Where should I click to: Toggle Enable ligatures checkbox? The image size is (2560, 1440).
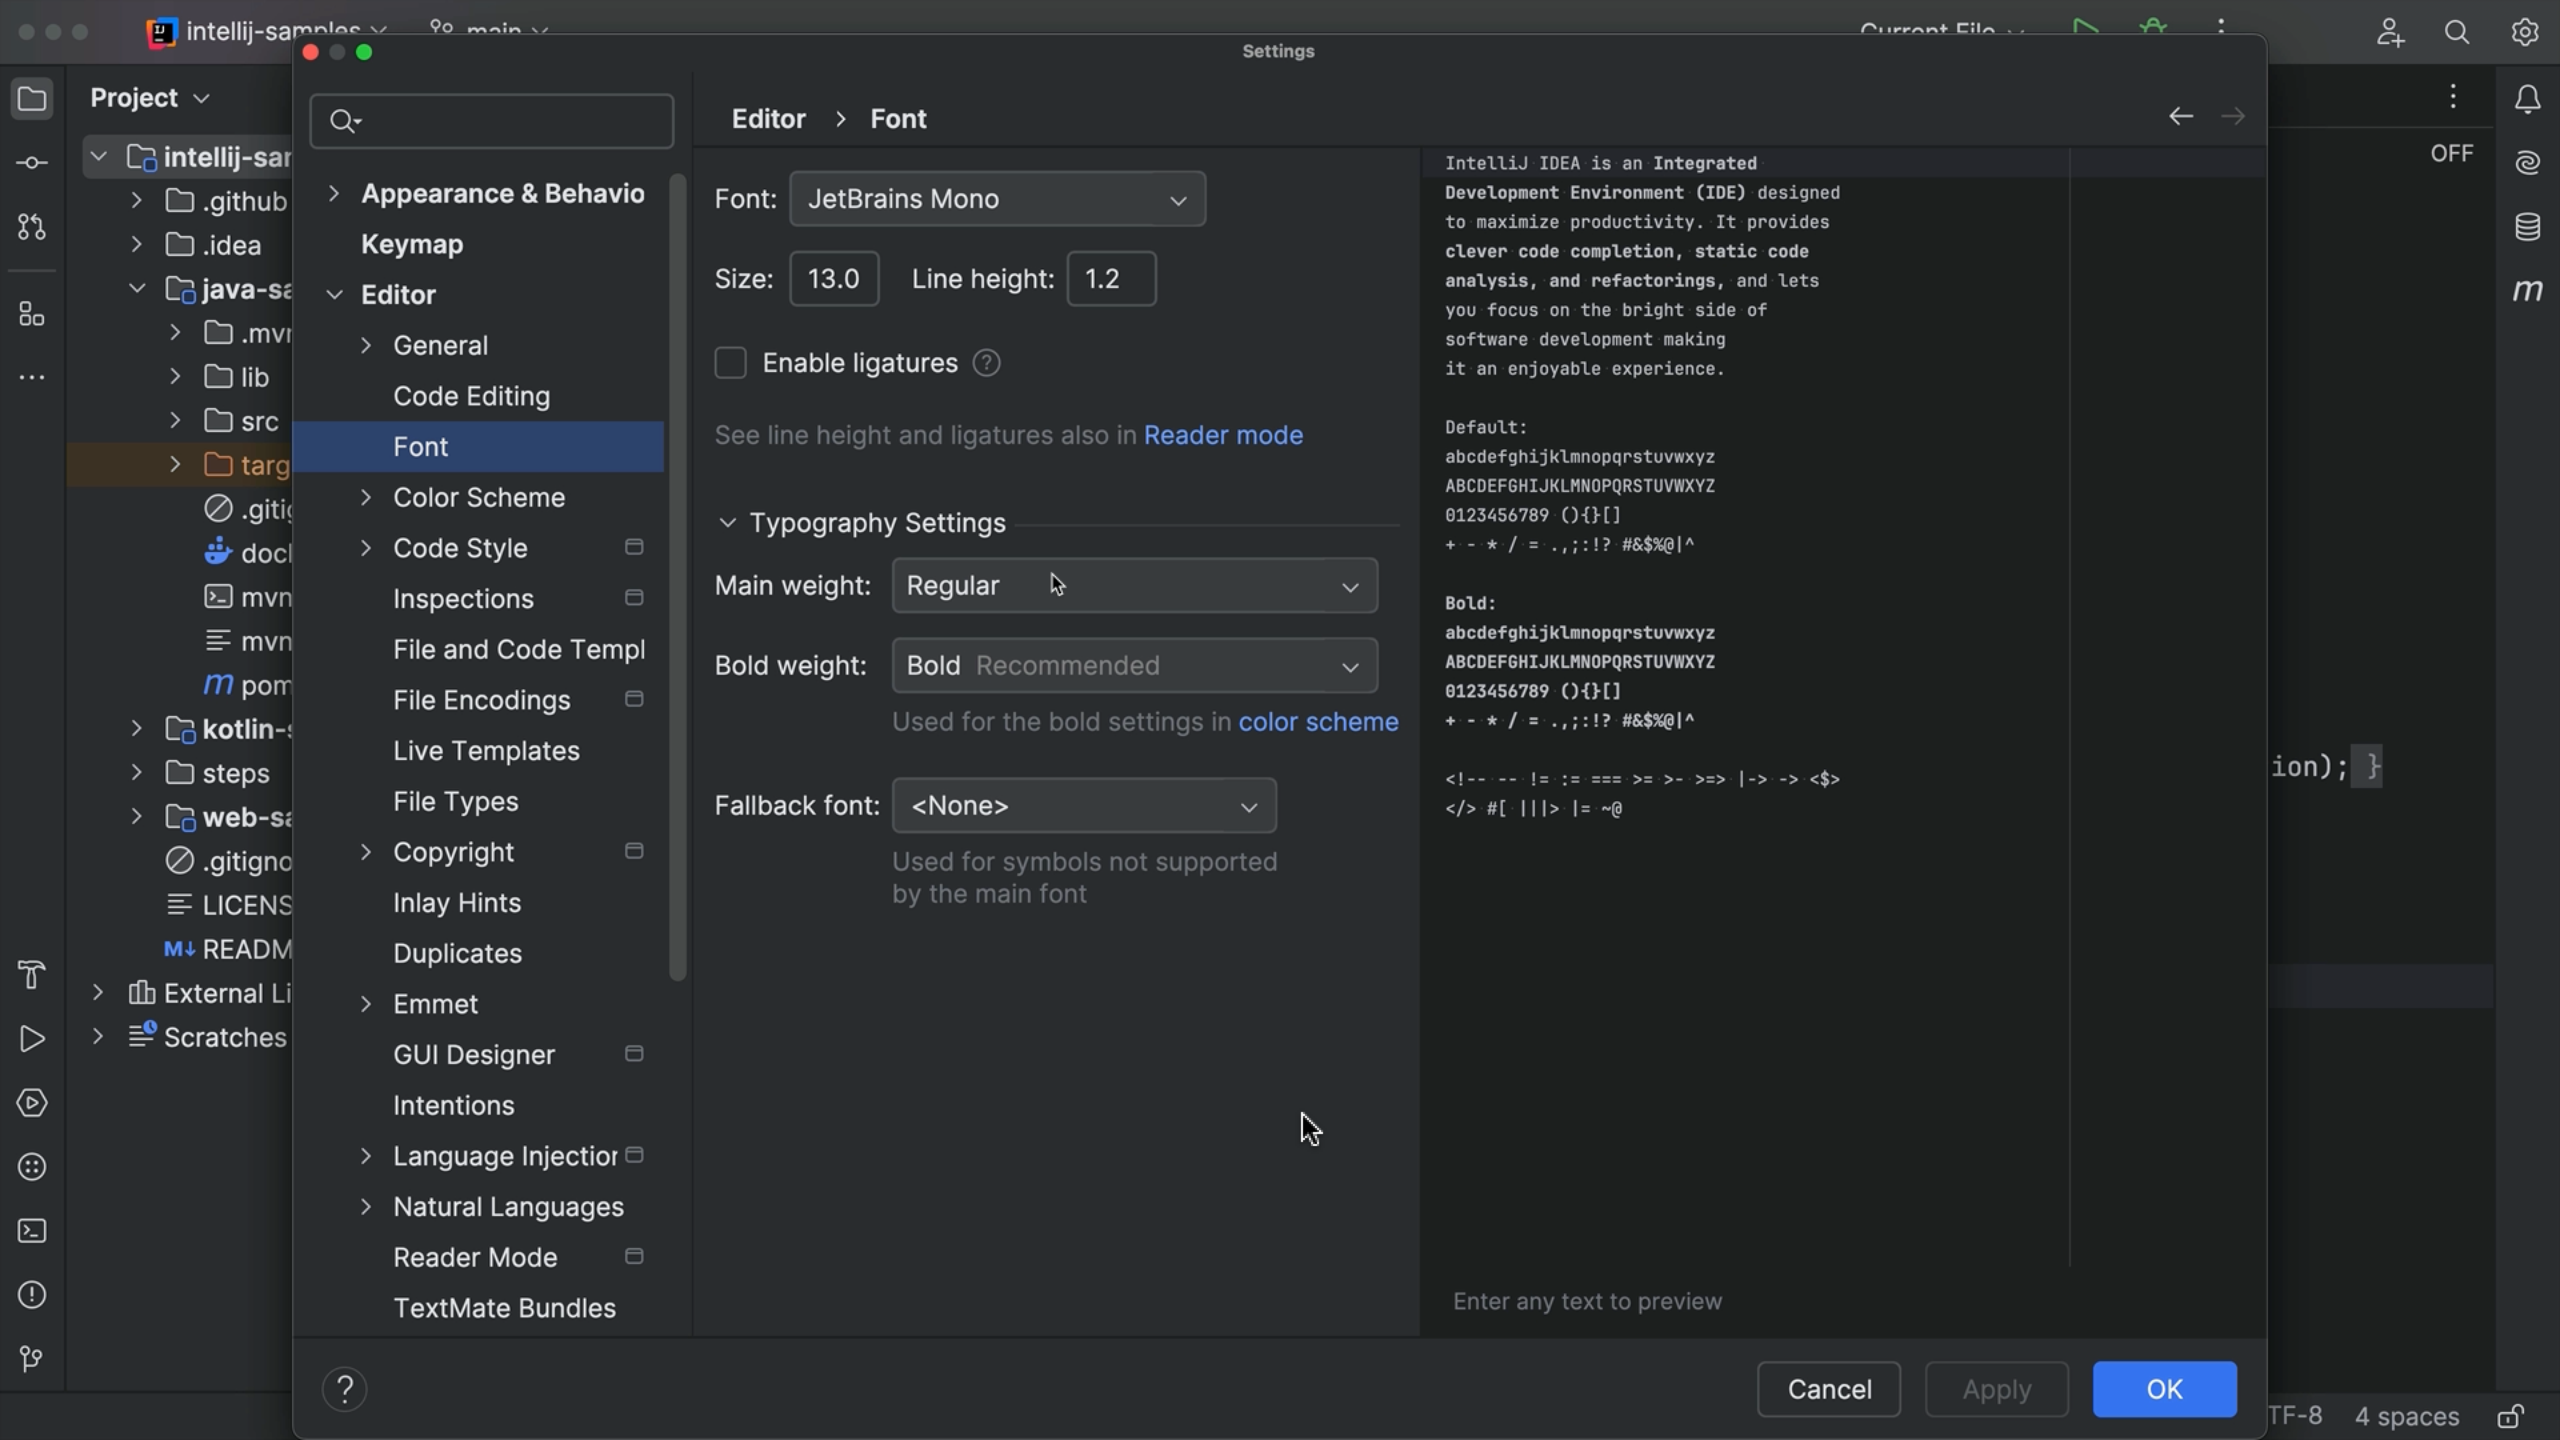click(731, 364)
